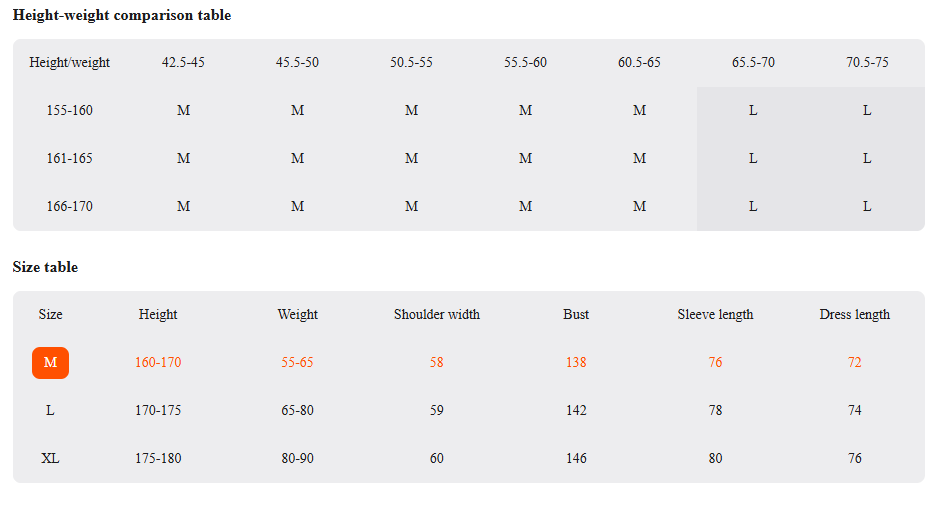Click the Height/weight corner header cell
This screenshot has width=948, height=505.
(x=70, y=62)
